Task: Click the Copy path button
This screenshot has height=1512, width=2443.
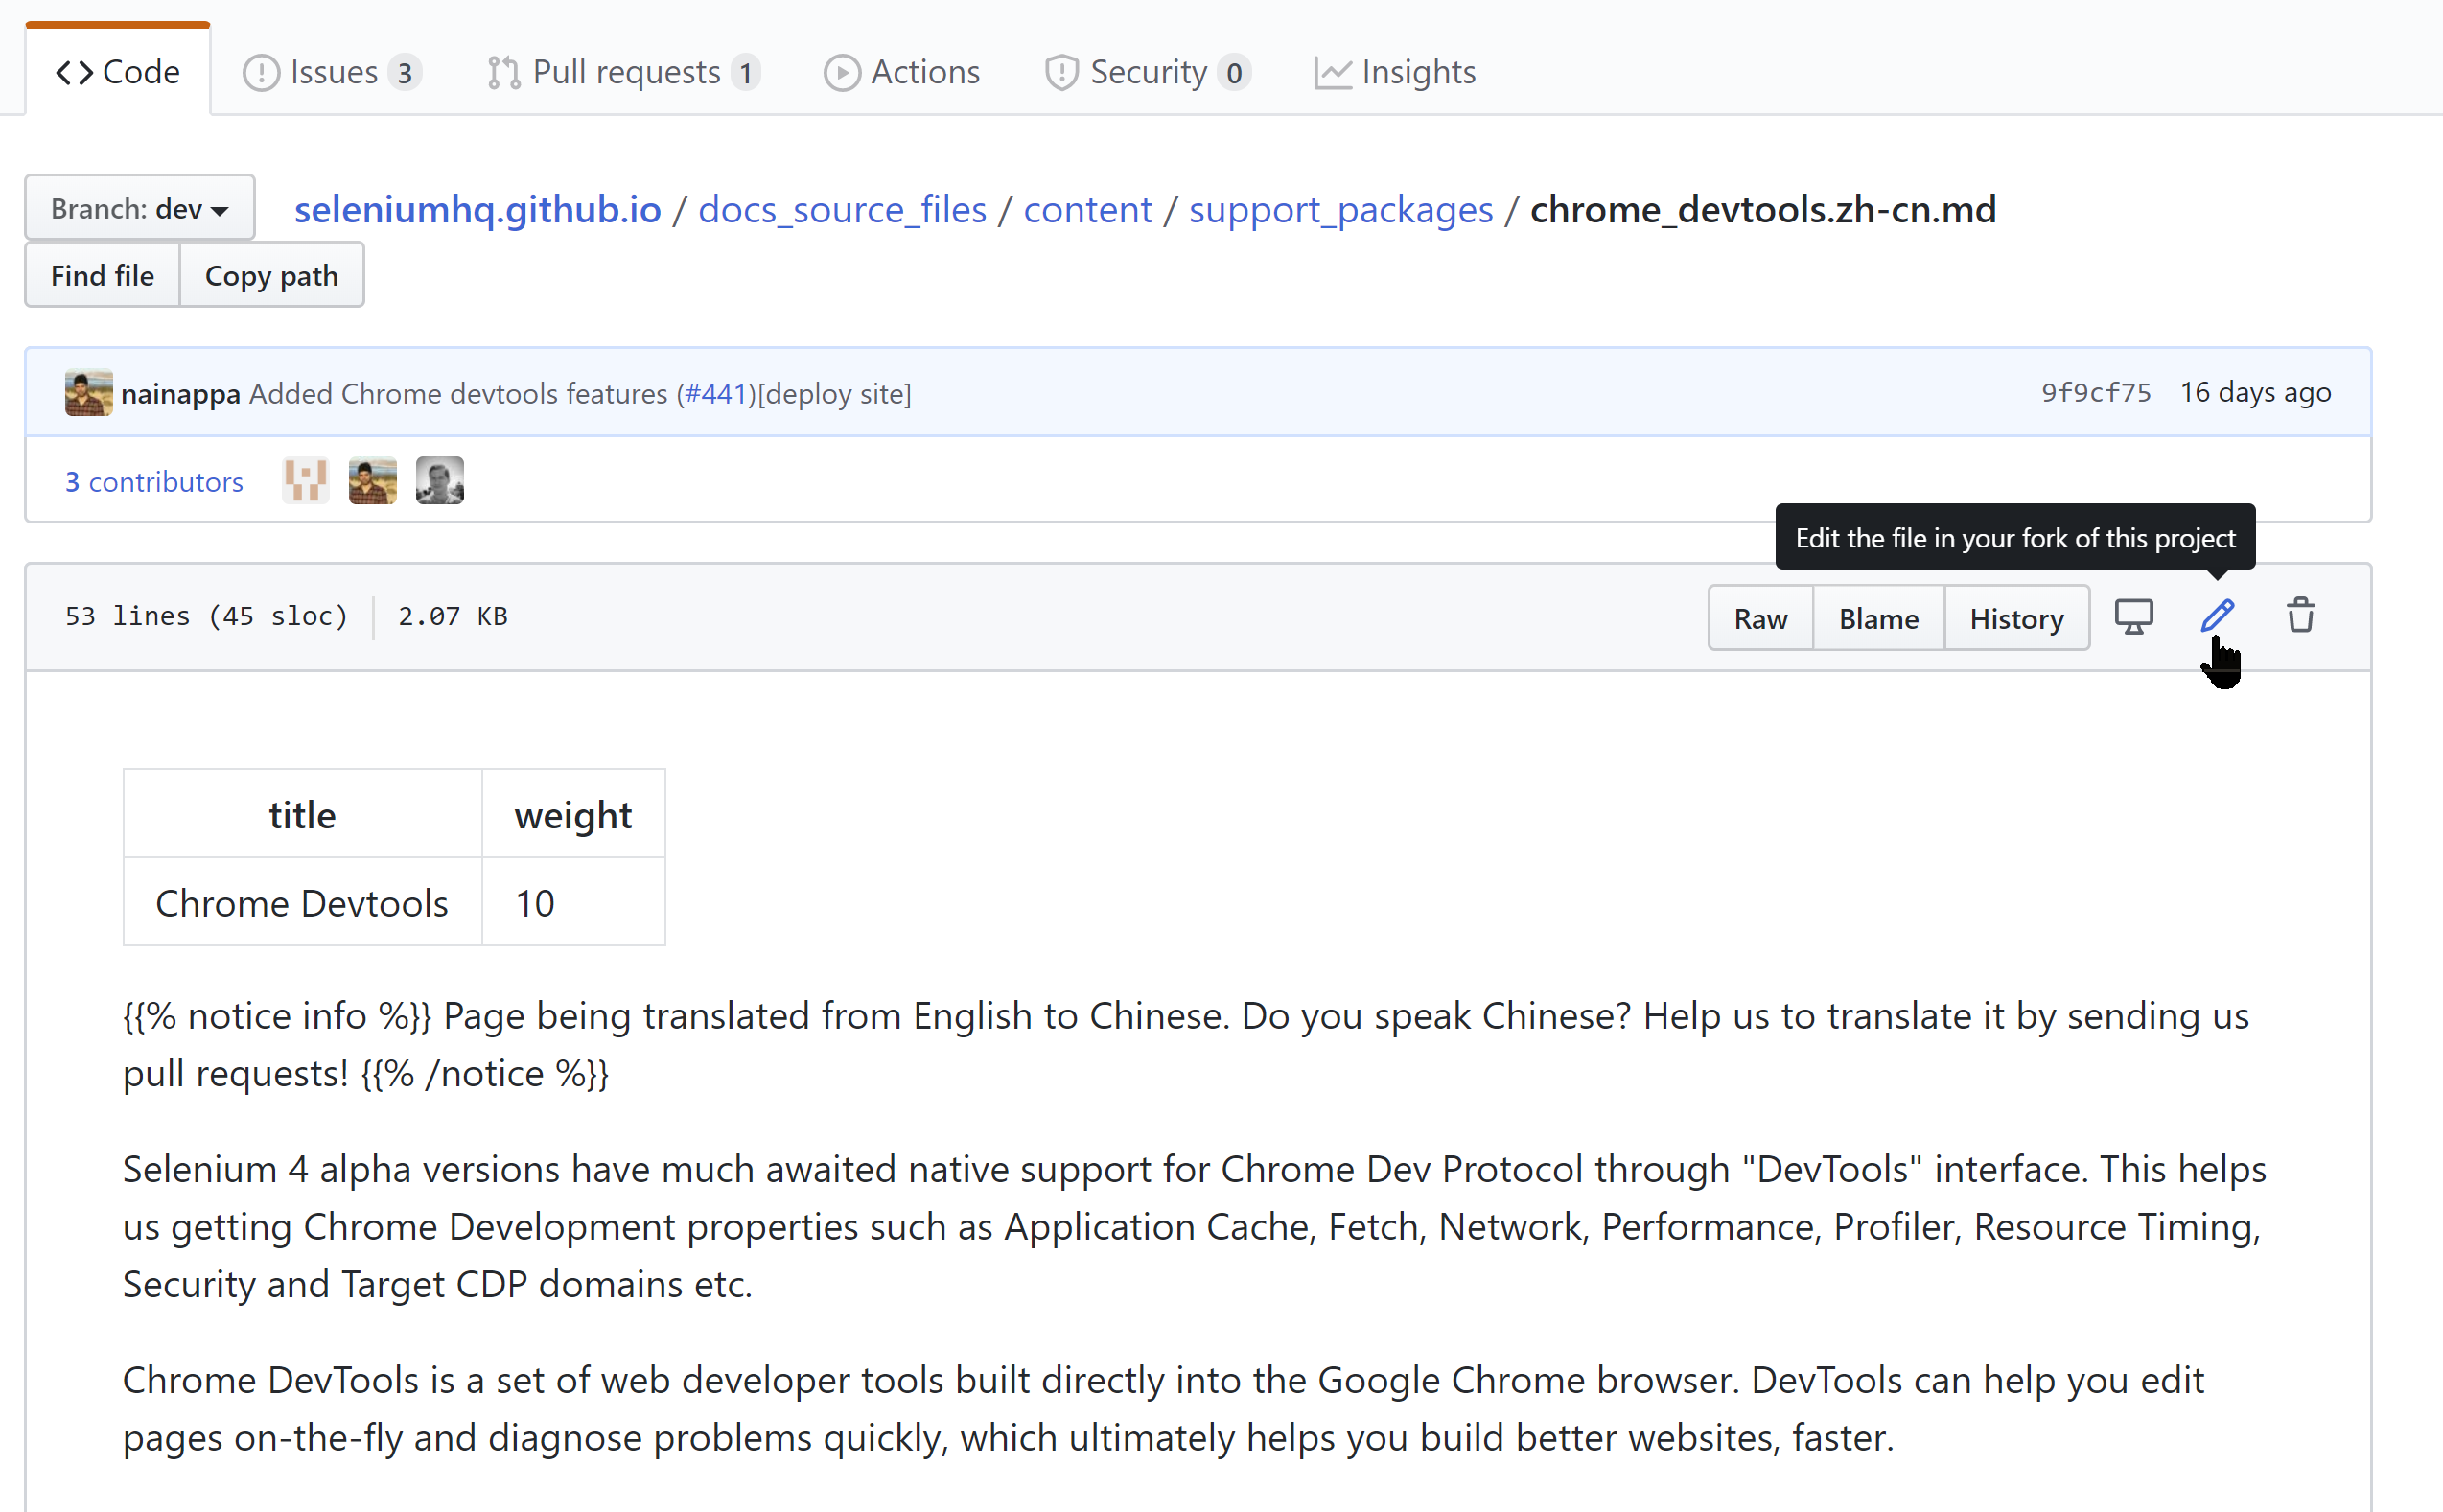Action: click(271, 275)
